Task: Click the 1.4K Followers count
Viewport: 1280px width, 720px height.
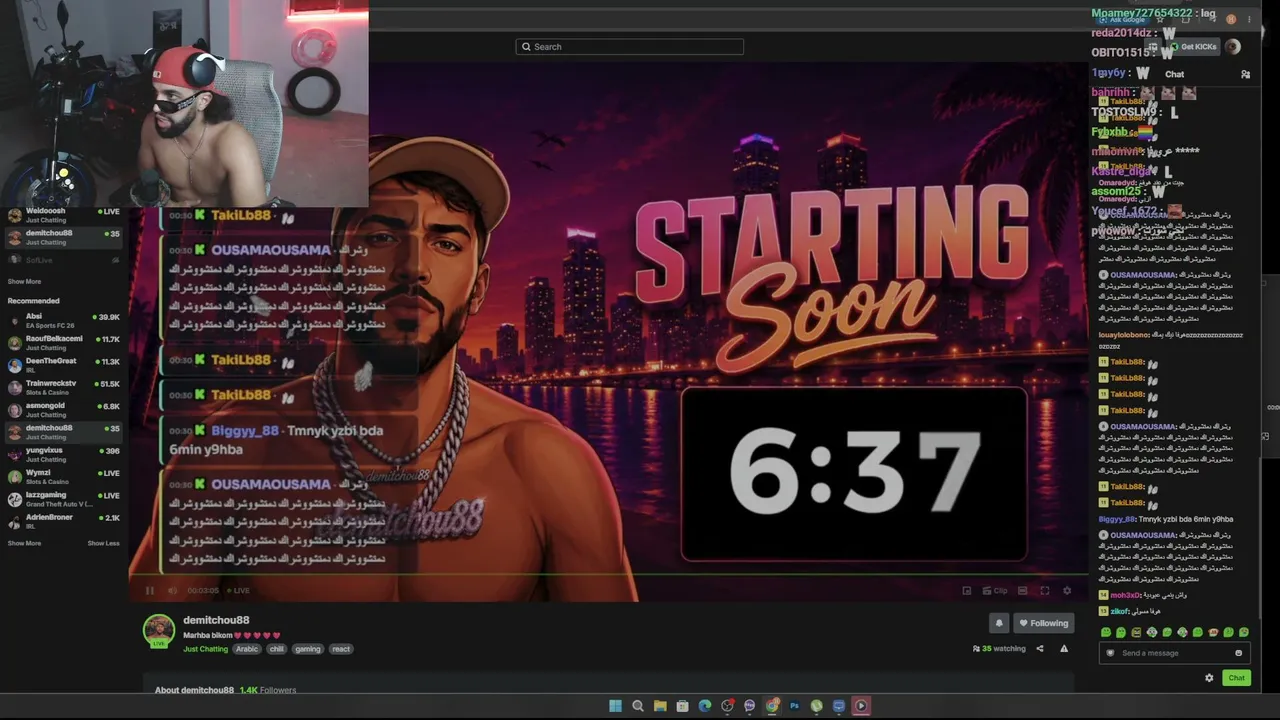Action: point(268,690)
